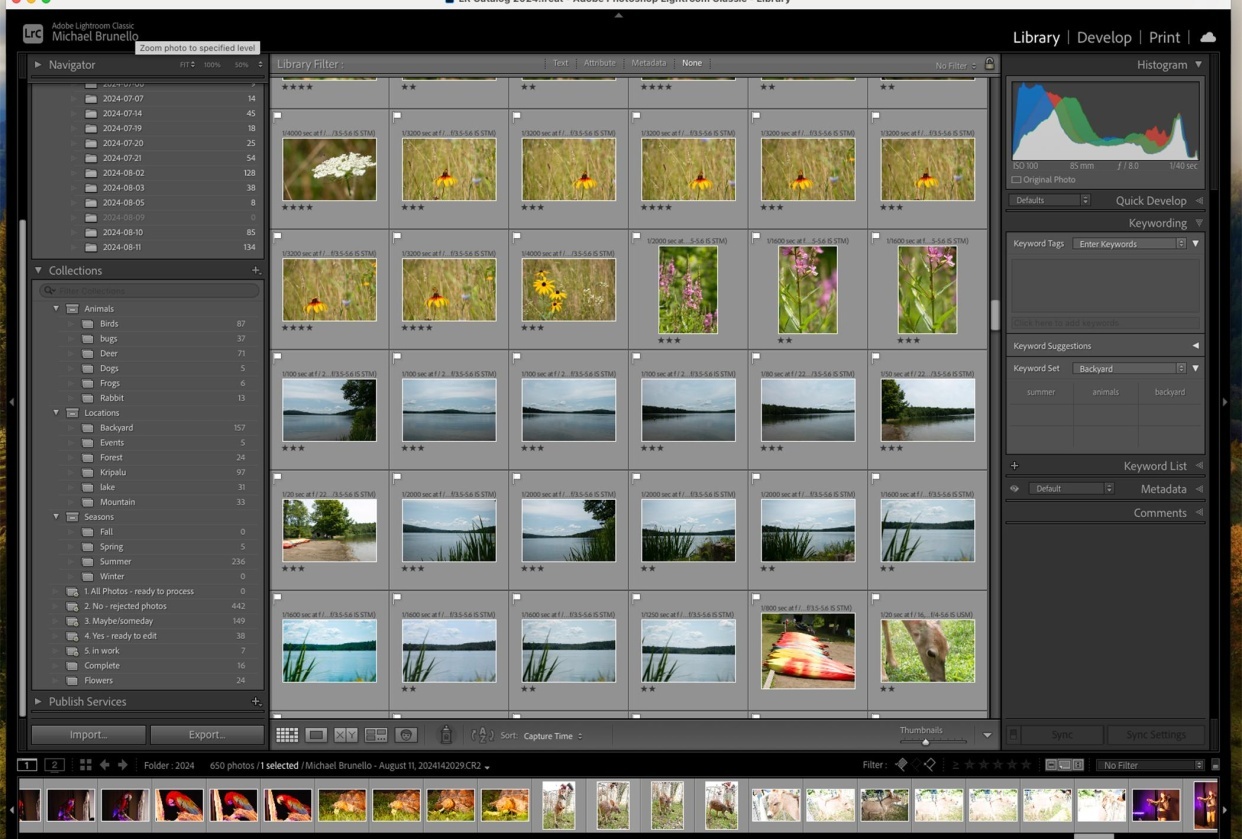The height and width of the screenshot is (839, 1242).
Task: Click filmstrip grid view shortcut icon
Action: point(86,765)
